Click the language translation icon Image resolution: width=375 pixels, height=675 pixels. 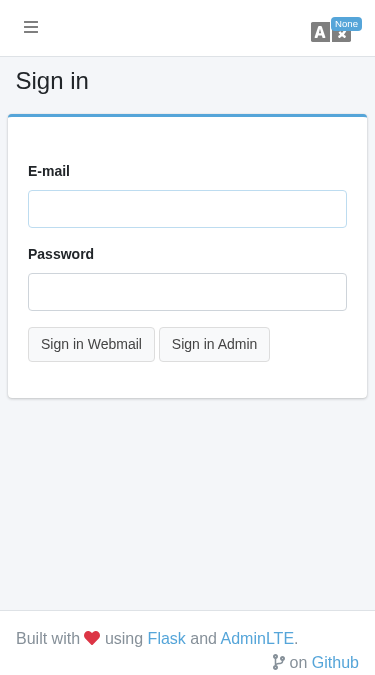point(331,32)
